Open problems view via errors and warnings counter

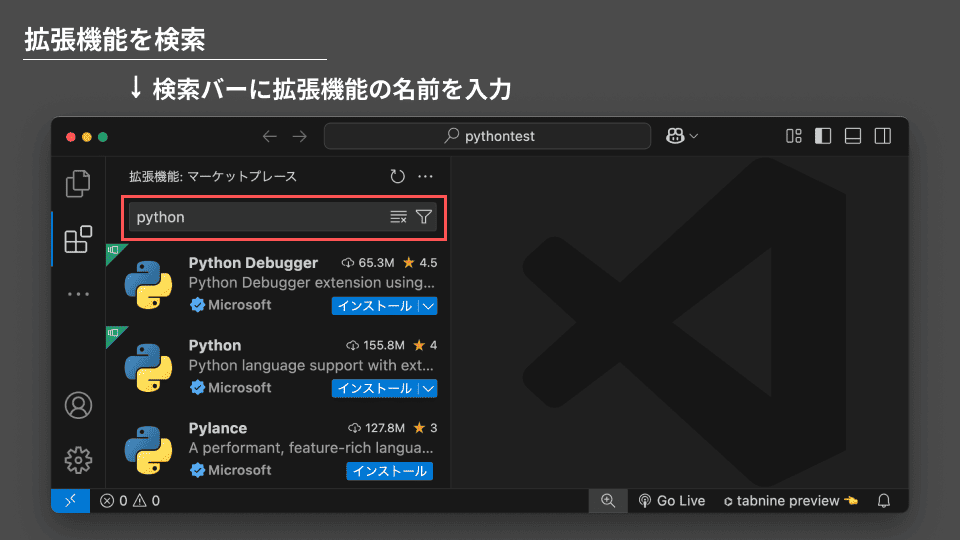point(130,501)
